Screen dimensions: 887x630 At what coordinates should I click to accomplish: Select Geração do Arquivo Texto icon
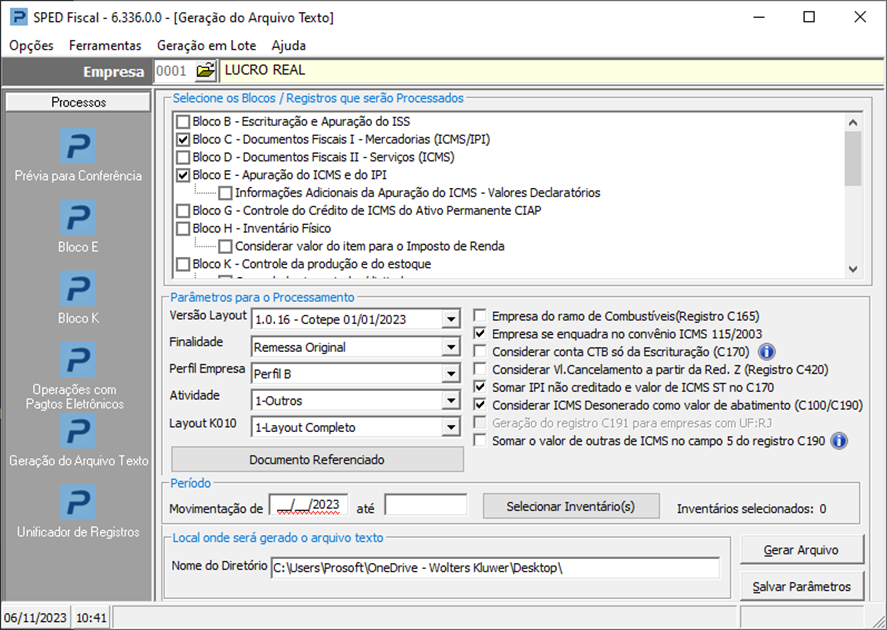coord(78,431)
